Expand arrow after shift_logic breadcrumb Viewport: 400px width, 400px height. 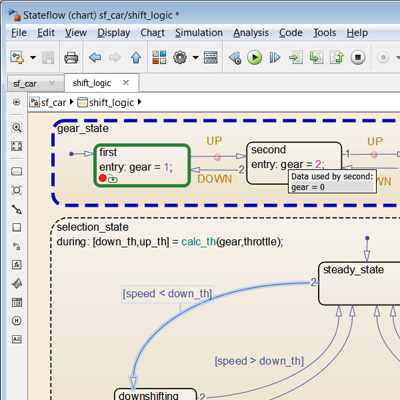tap(139, 102)
